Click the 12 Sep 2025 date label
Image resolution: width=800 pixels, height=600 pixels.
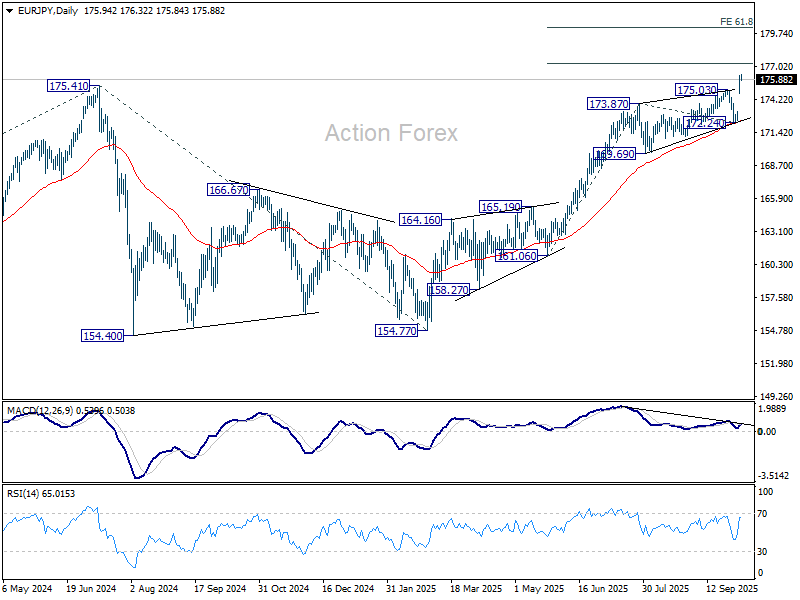point(732,588)
